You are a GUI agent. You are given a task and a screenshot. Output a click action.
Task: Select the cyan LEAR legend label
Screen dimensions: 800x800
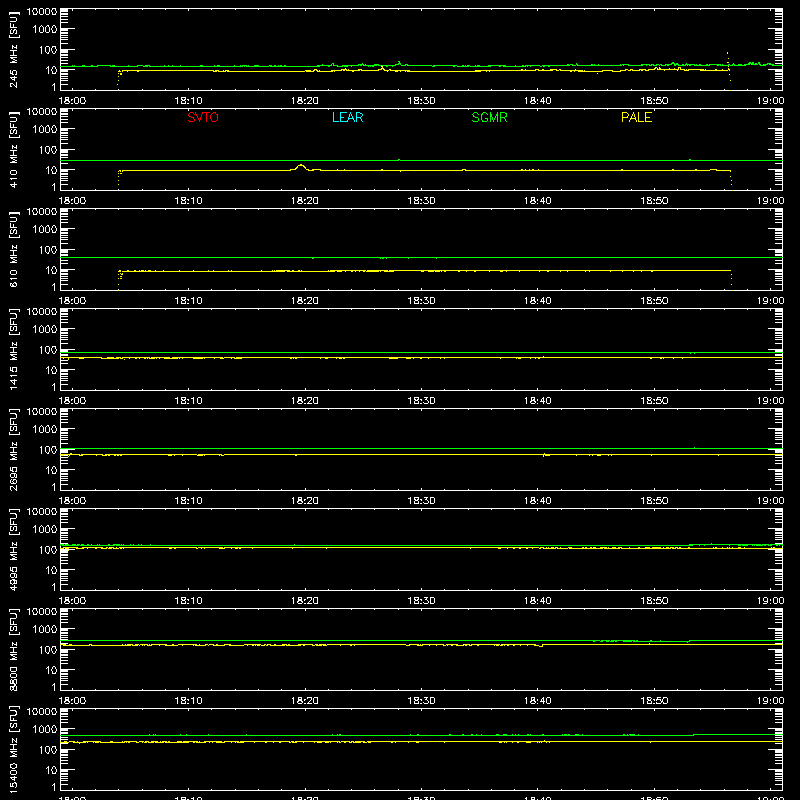(347, 117)
